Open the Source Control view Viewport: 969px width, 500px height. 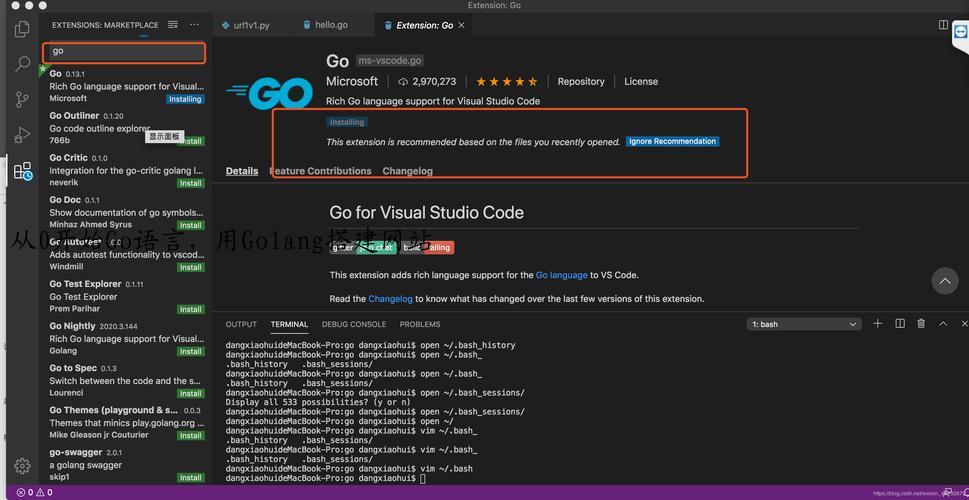coord(22,99)
